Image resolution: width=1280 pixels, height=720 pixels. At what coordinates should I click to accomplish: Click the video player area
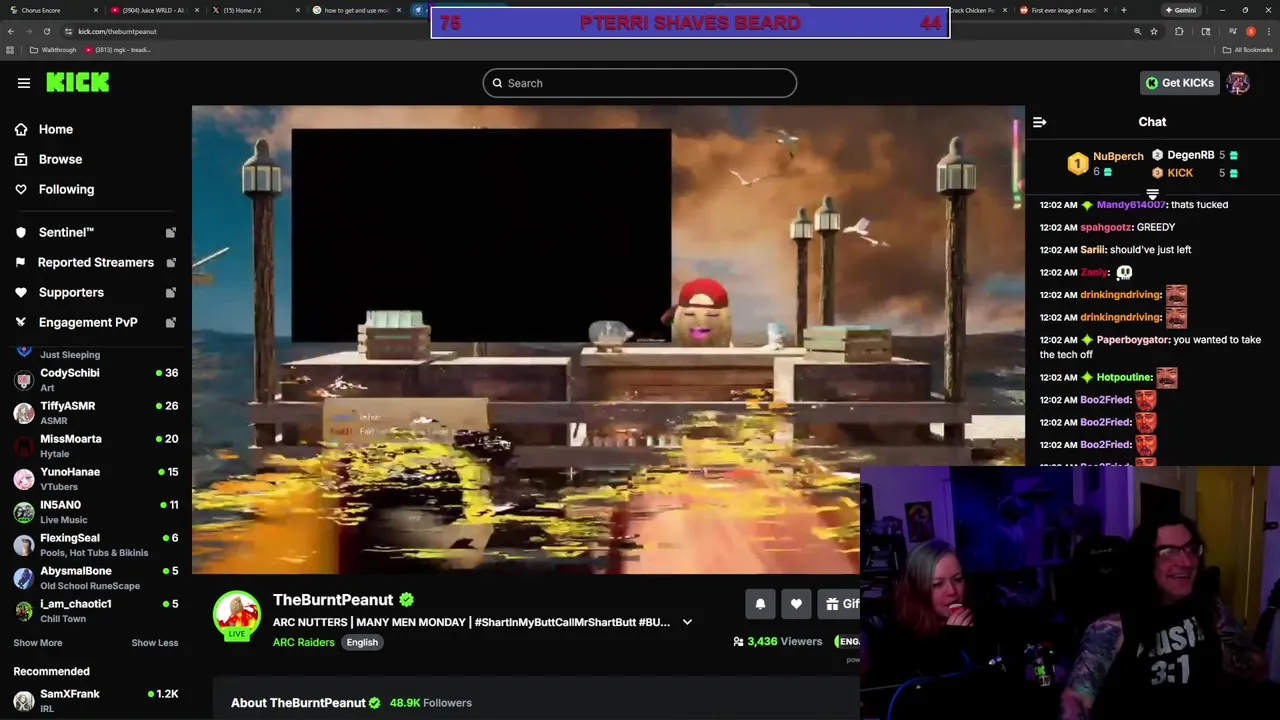[x=608, y=339]
